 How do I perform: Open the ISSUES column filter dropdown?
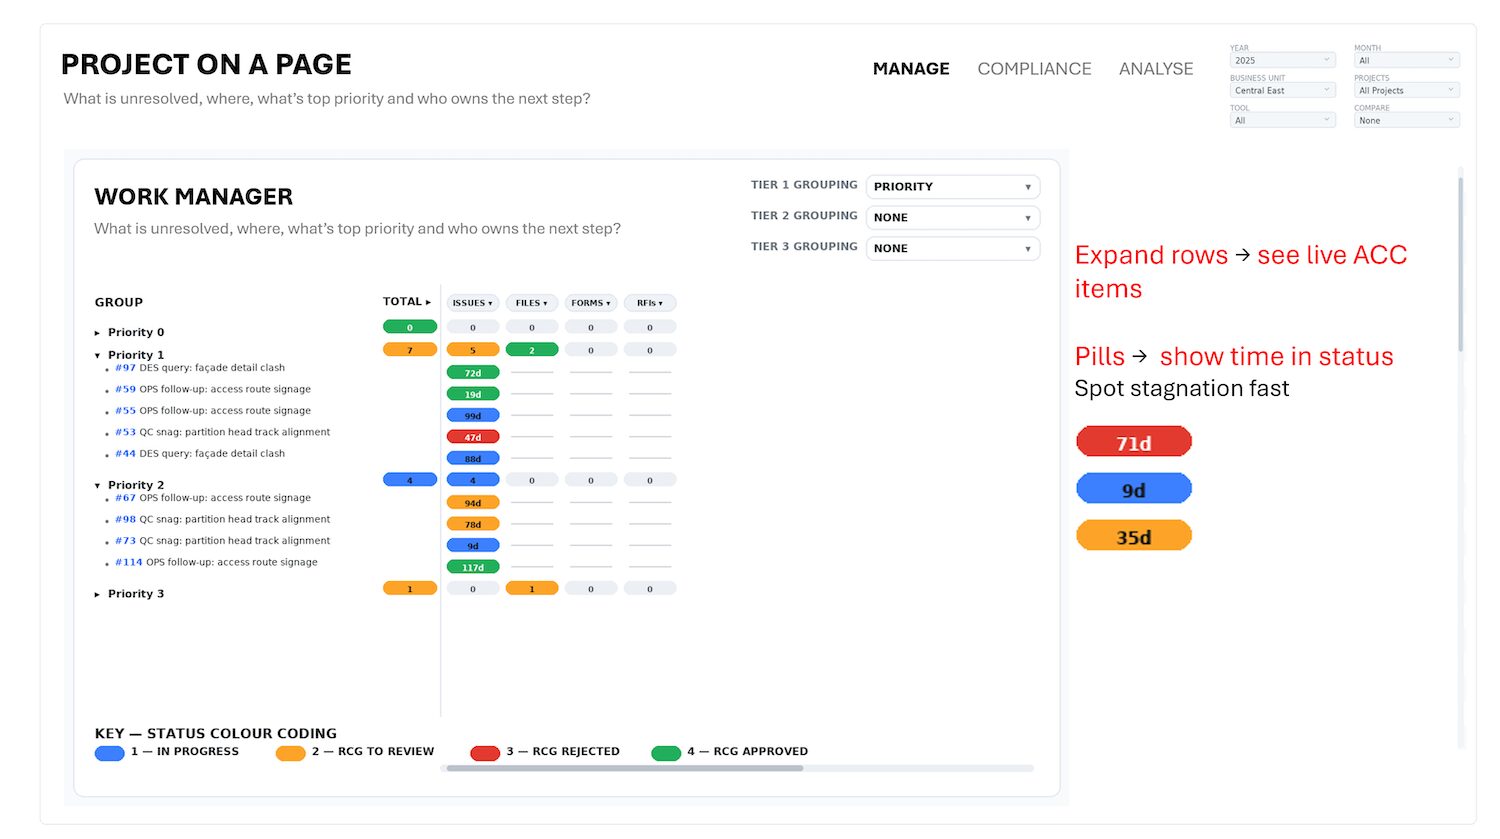[x=472, y=303]
